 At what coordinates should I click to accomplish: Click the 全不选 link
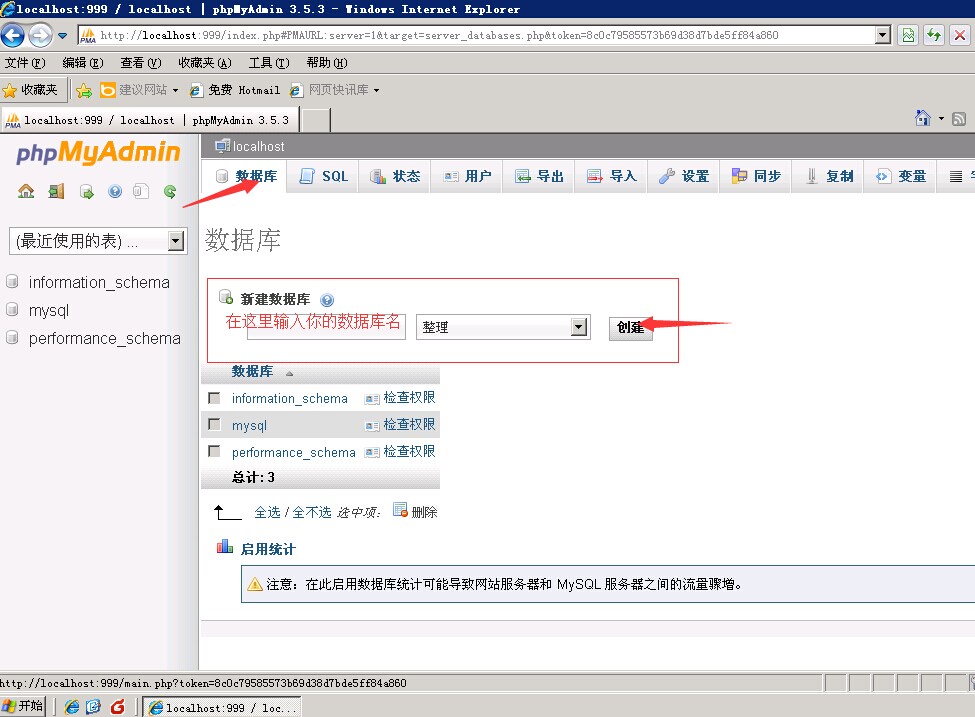click(x=312, y=512)
